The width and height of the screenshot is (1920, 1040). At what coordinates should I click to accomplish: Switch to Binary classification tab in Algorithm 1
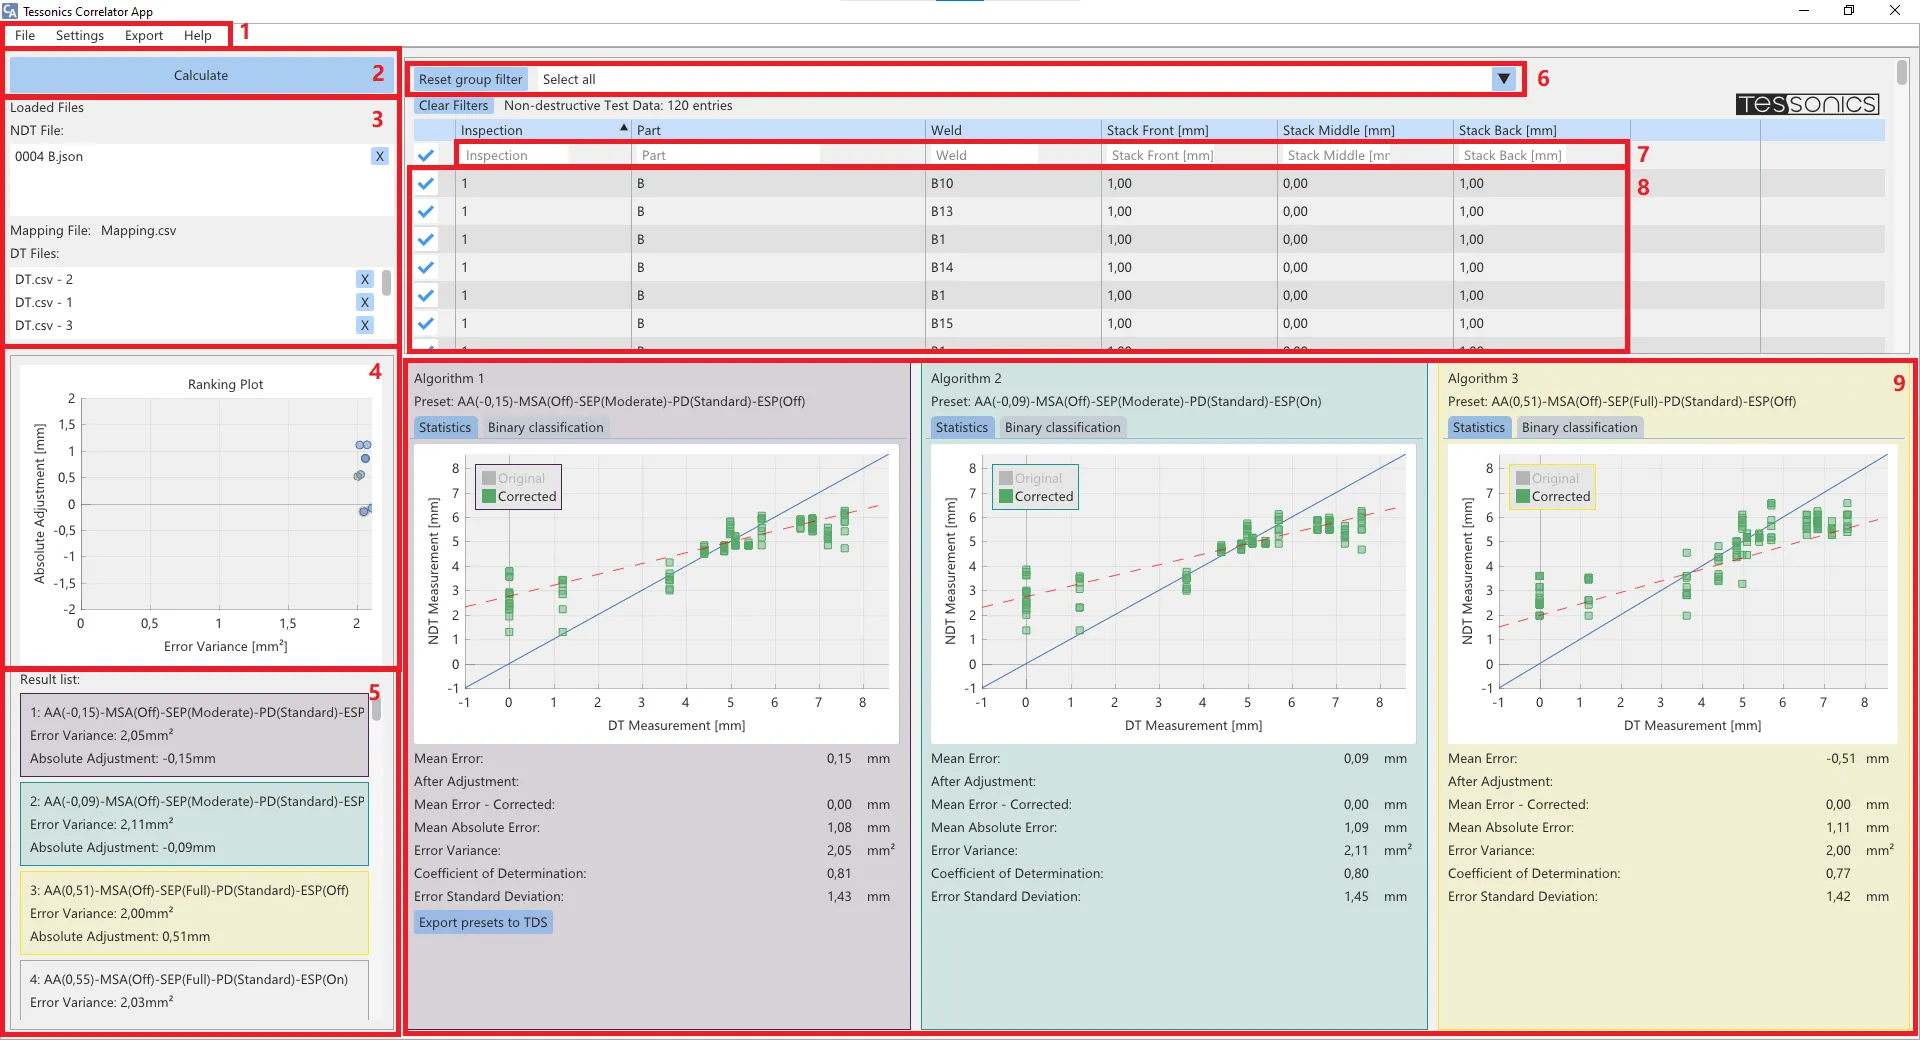(x=545, y=427)
